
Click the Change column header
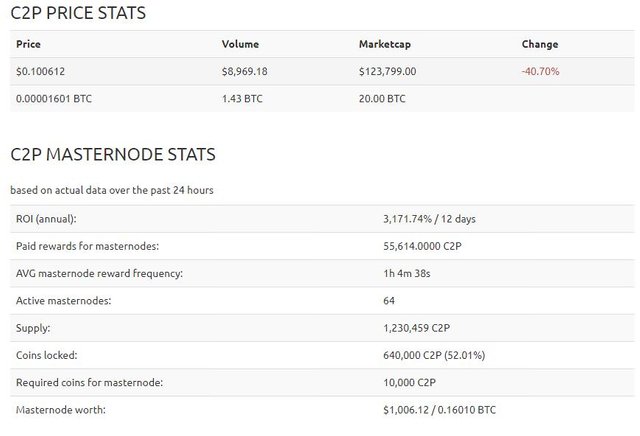pos(540,44)
